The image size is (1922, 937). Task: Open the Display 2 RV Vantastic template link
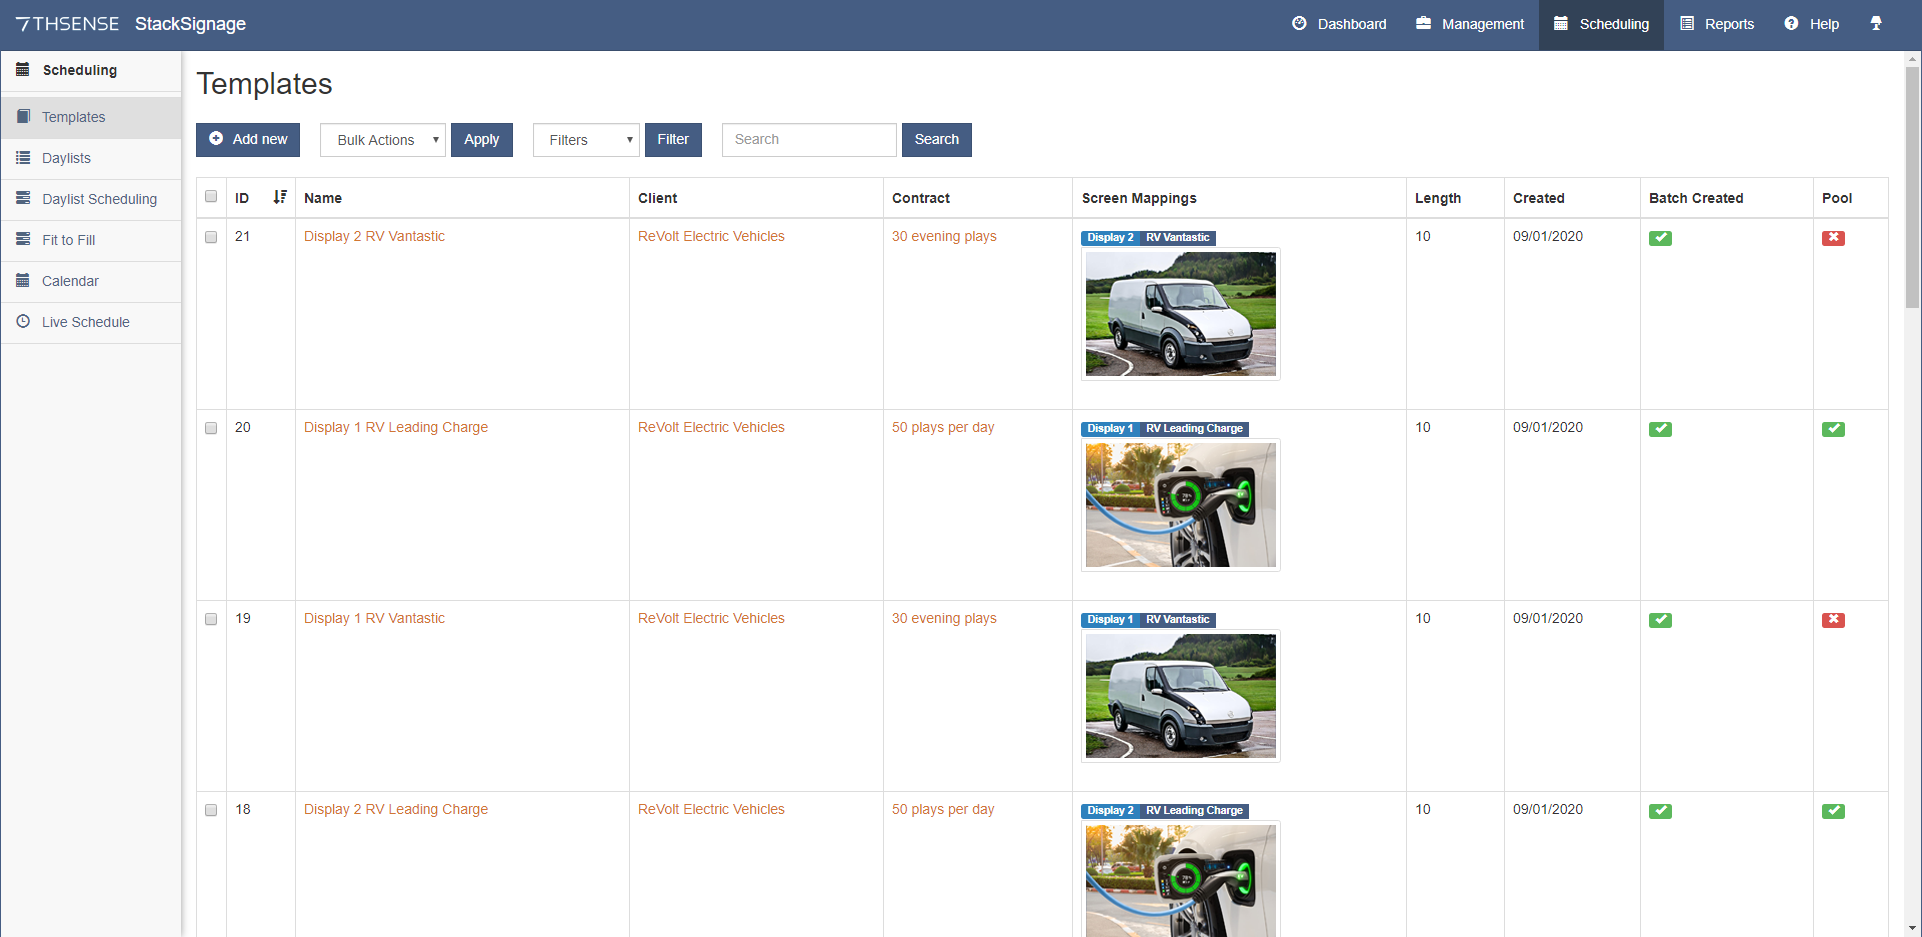point(374,236)
